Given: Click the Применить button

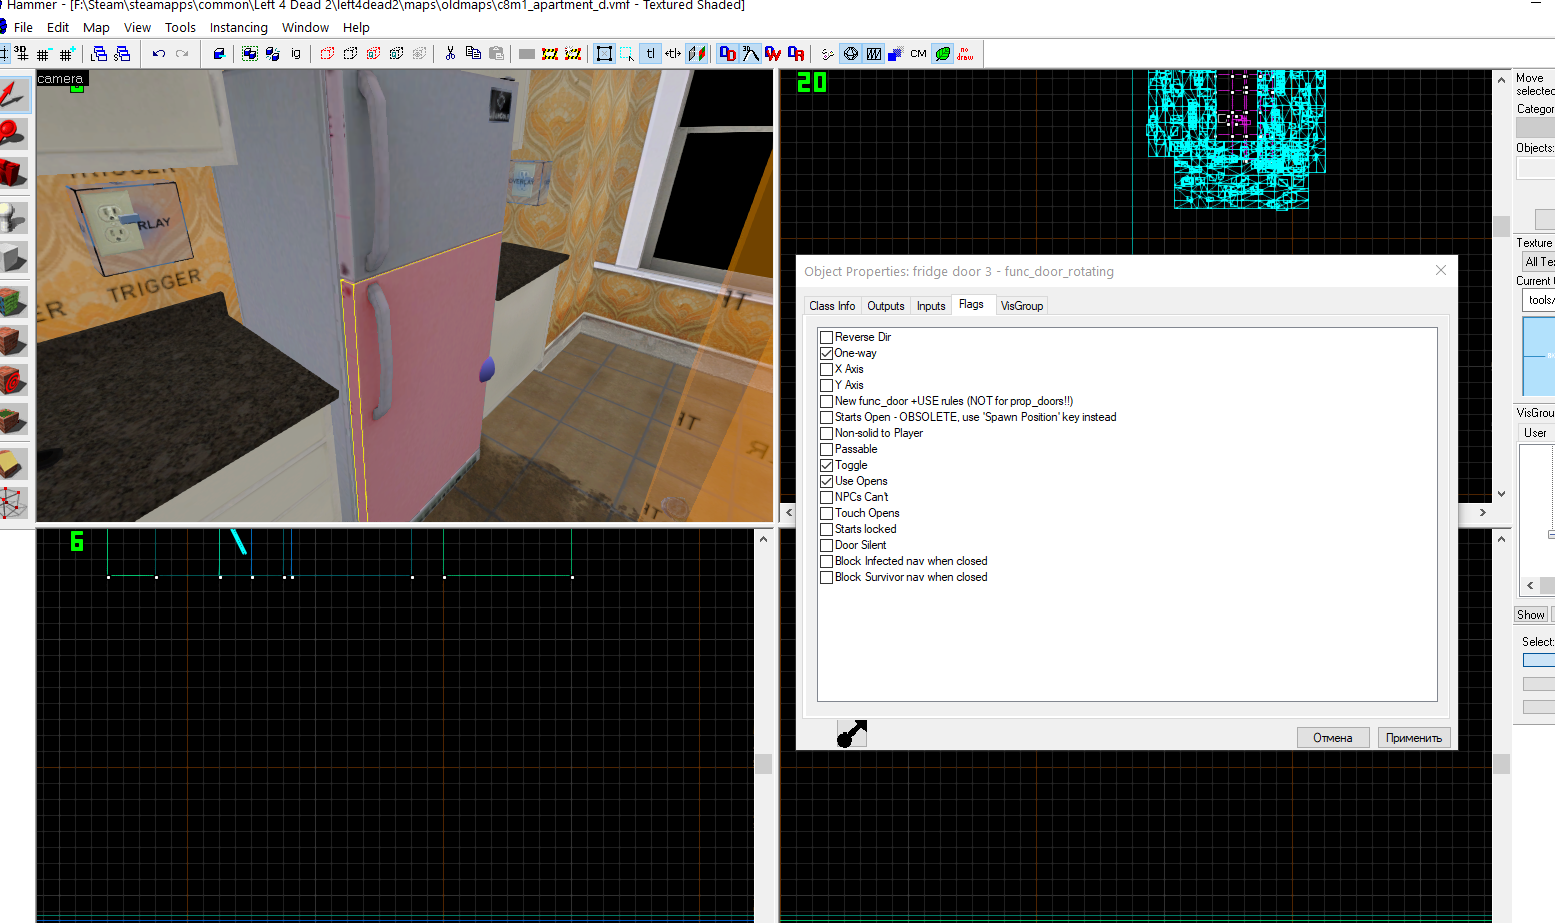Looking at the screenshot, I should (x=1413, y=737).
